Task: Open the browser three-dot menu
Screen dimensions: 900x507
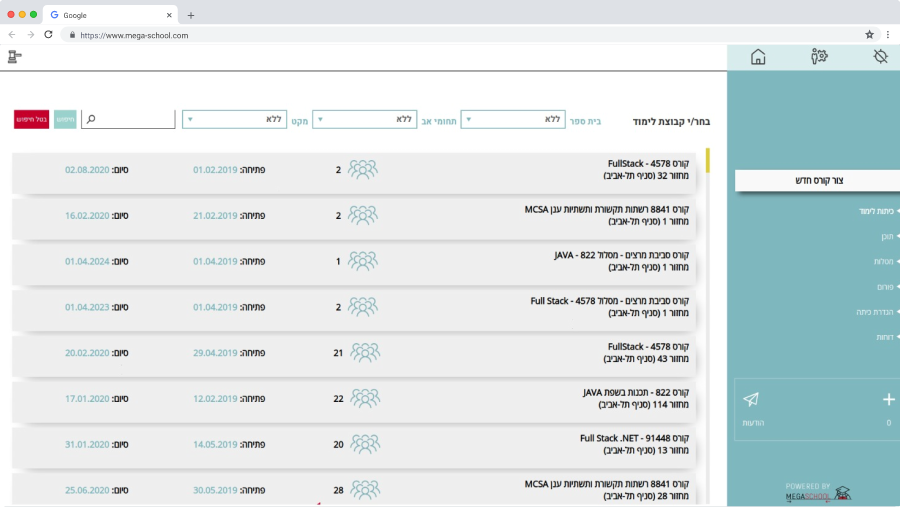Action: tap(888, 35)
